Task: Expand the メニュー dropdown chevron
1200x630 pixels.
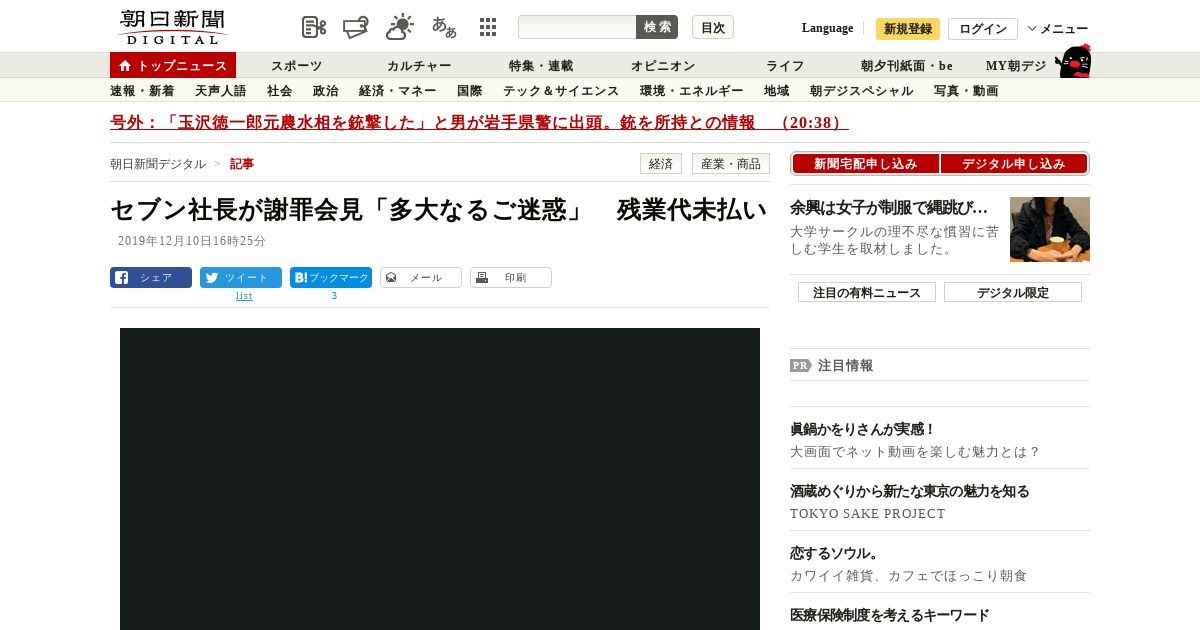Action: point(1032,28)
